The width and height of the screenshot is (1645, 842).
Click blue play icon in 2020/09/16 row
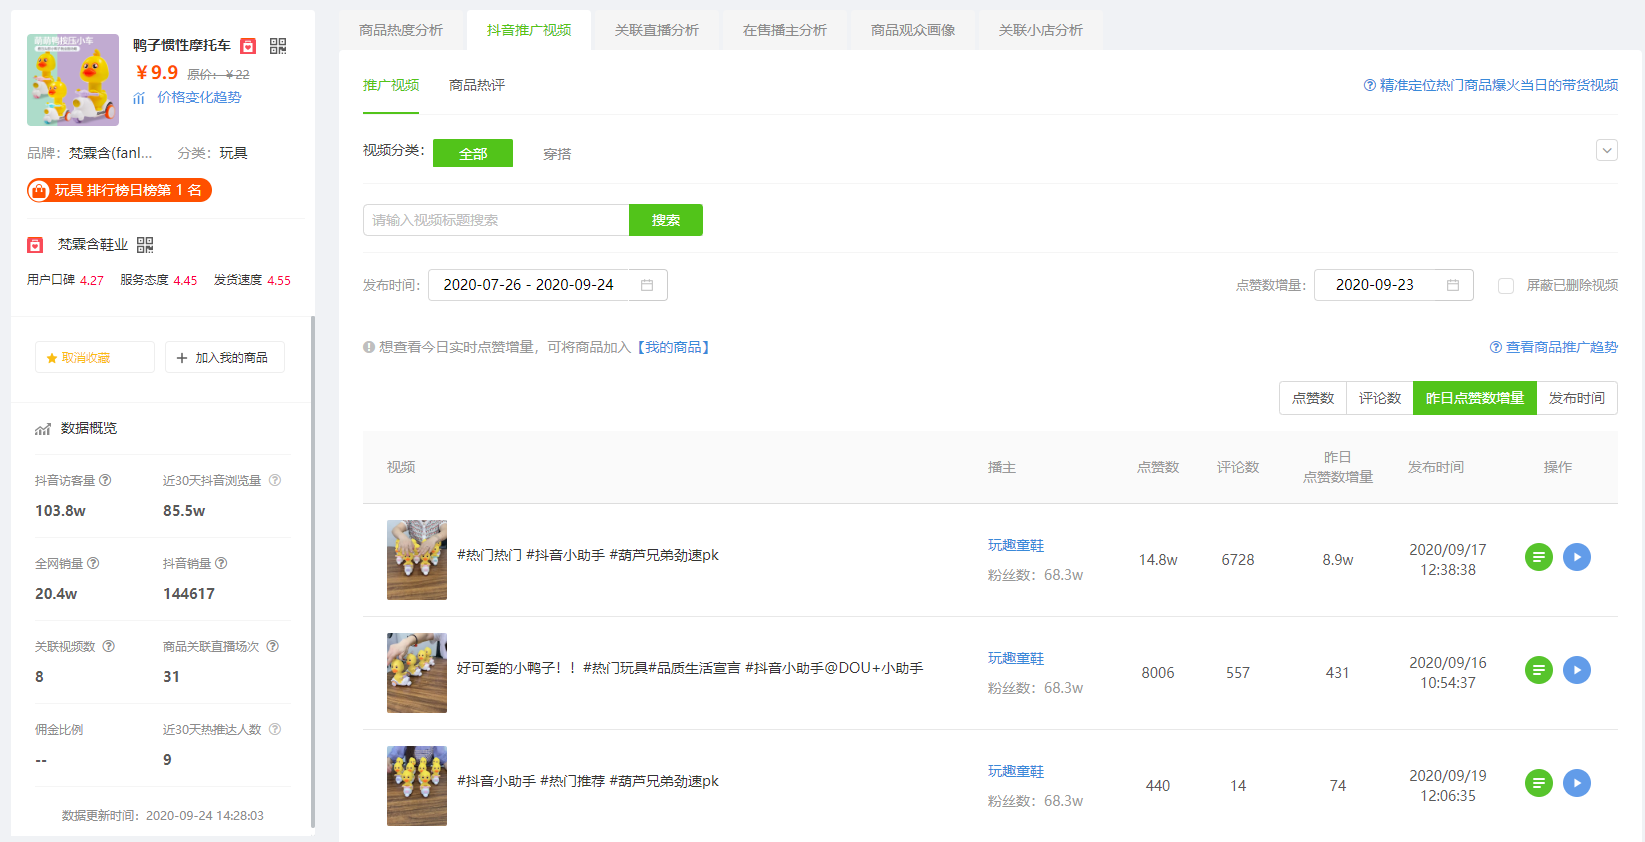(x=1577, y=670)
